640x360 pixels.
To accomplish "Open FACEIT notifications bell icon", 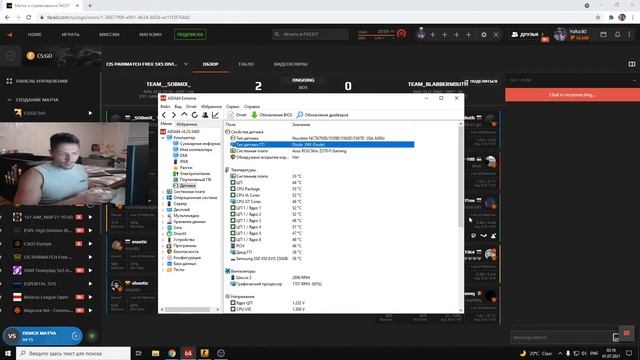I will point(618,35).
